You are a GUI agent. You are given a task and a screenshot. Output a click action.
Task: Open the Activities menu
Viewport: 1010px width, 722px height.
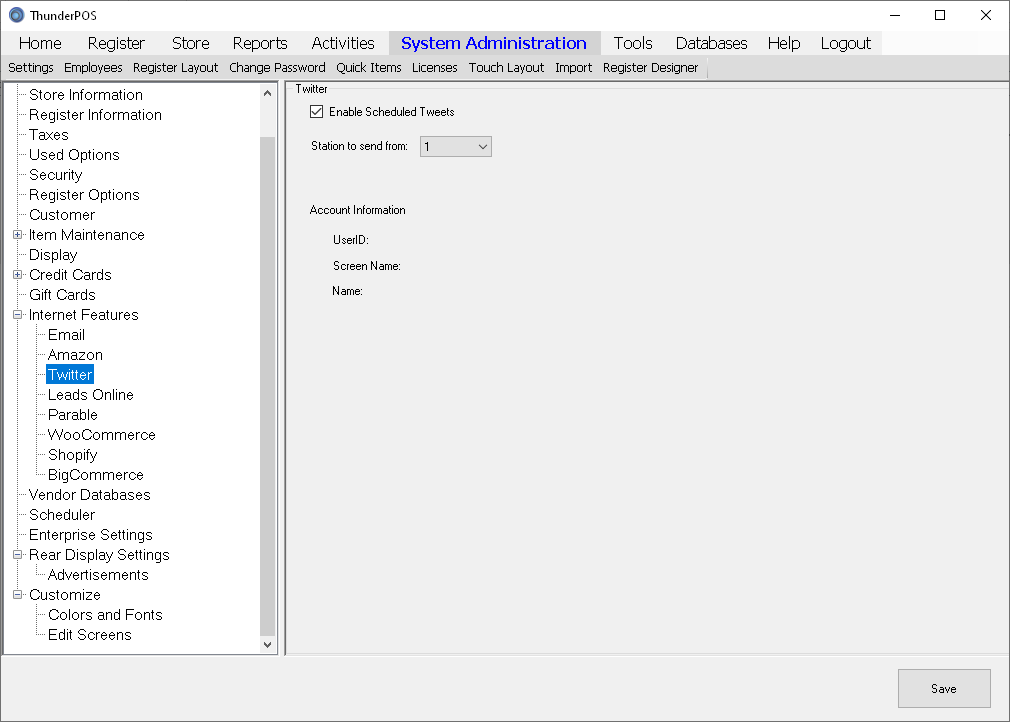[343, 43]
